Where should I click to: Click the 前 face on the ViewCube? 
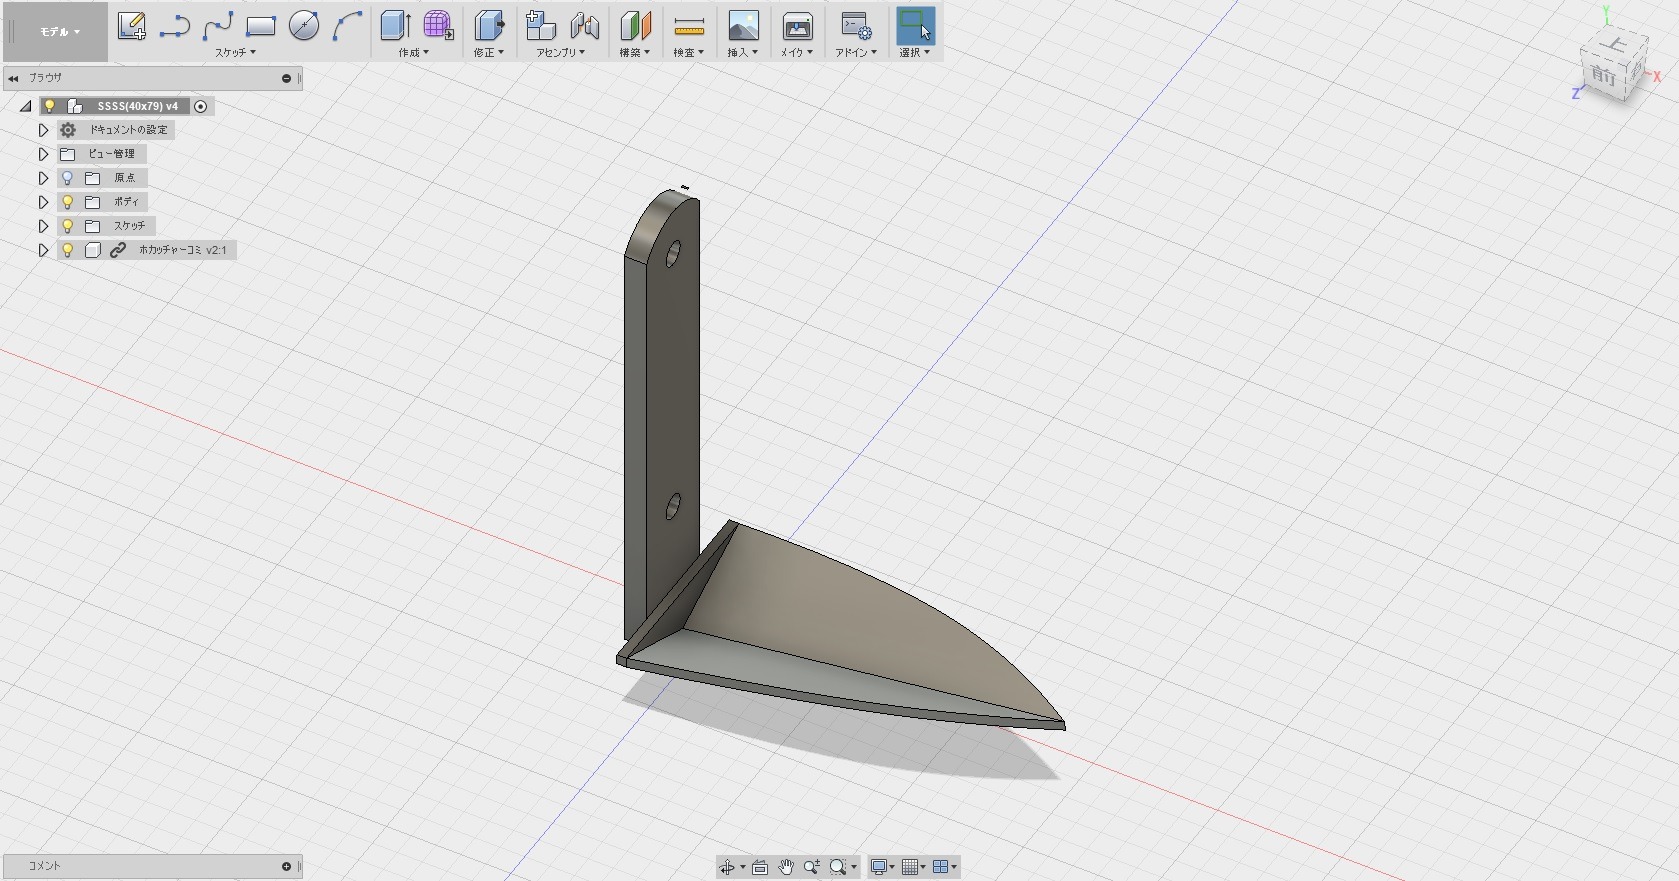(1605, 76)
